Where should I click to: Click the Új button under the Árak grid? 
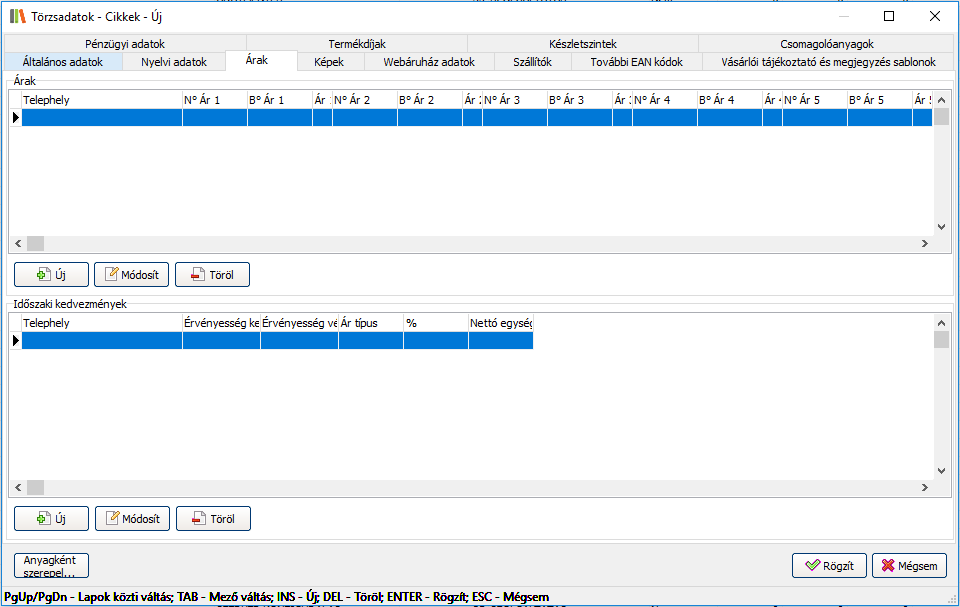(52, 275)
